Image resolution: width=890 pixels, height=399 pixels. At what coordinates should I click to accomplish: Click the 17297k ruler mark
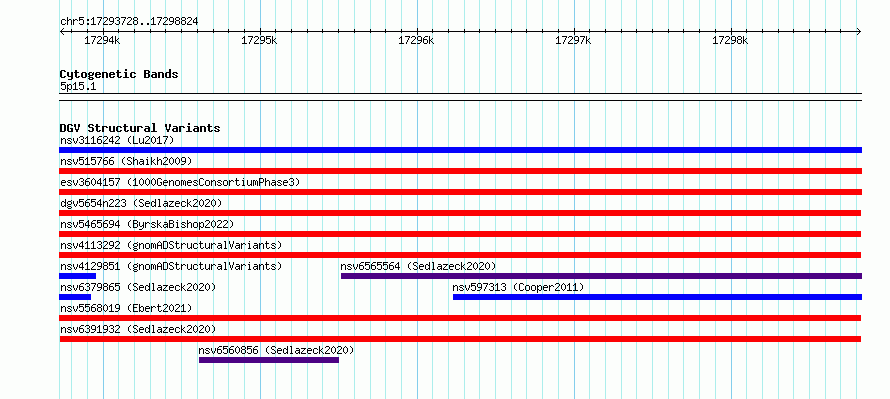tap(573, 40)
